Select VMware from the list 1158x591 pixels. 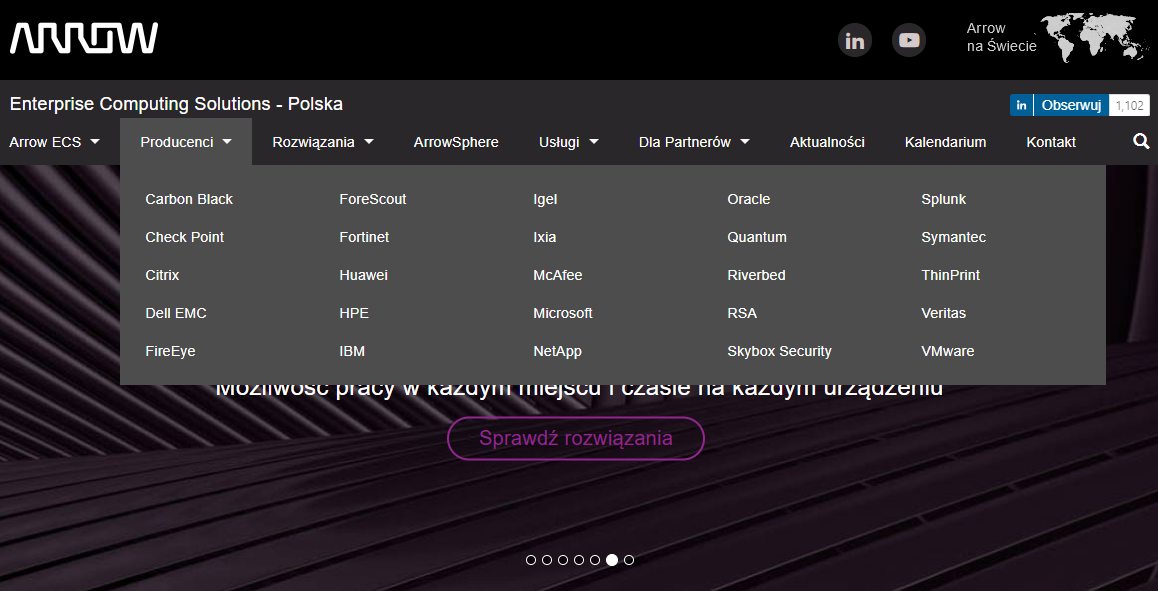948,351
